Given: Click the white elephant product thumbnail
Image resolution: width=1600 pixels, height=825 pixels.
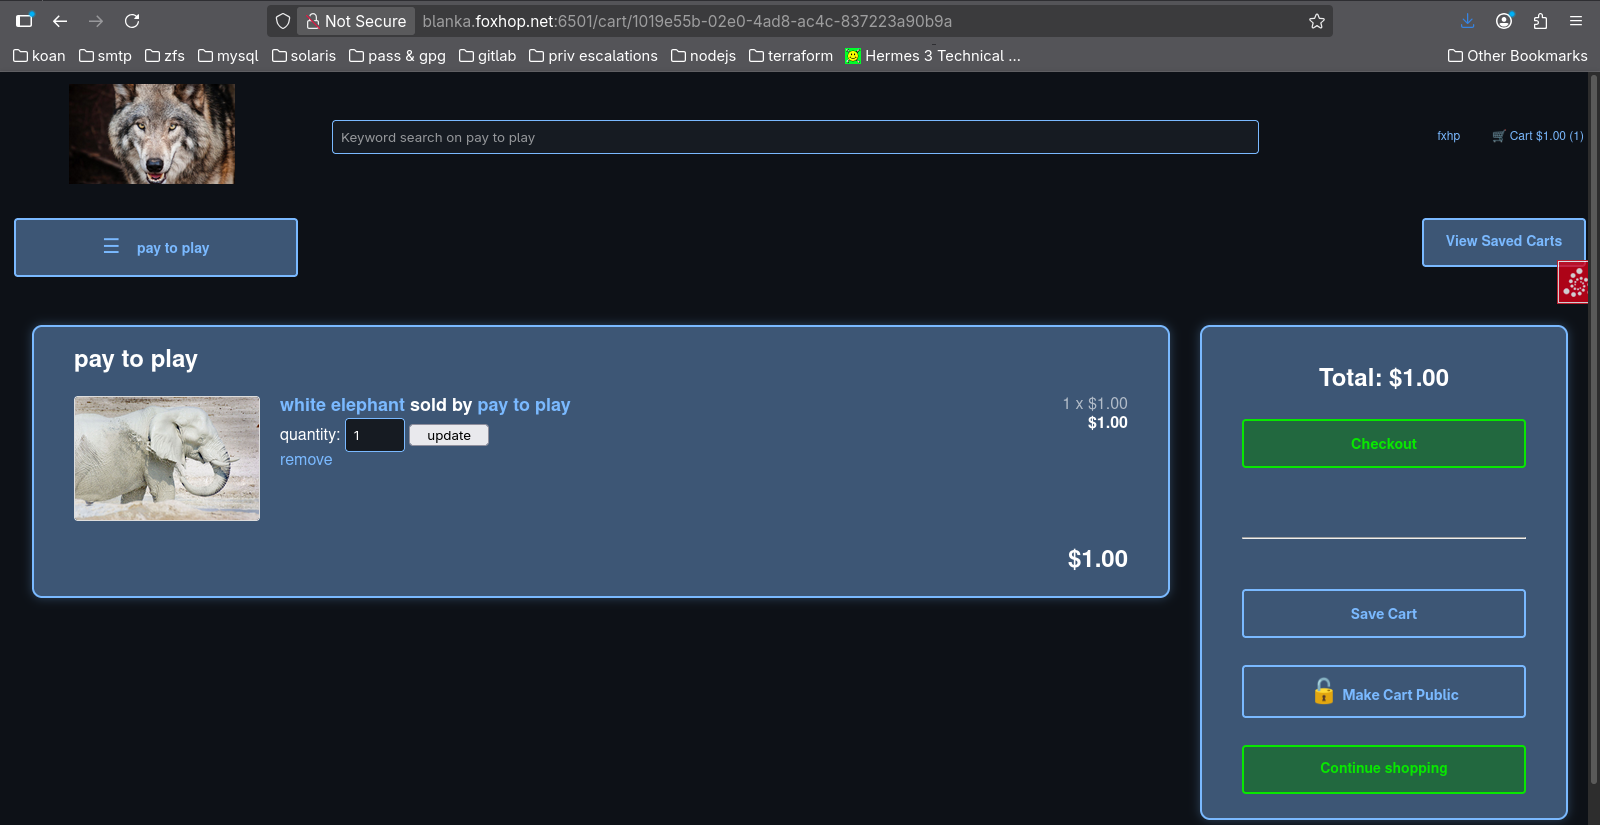Looking at the screenshot, I should tap(167, 458).
